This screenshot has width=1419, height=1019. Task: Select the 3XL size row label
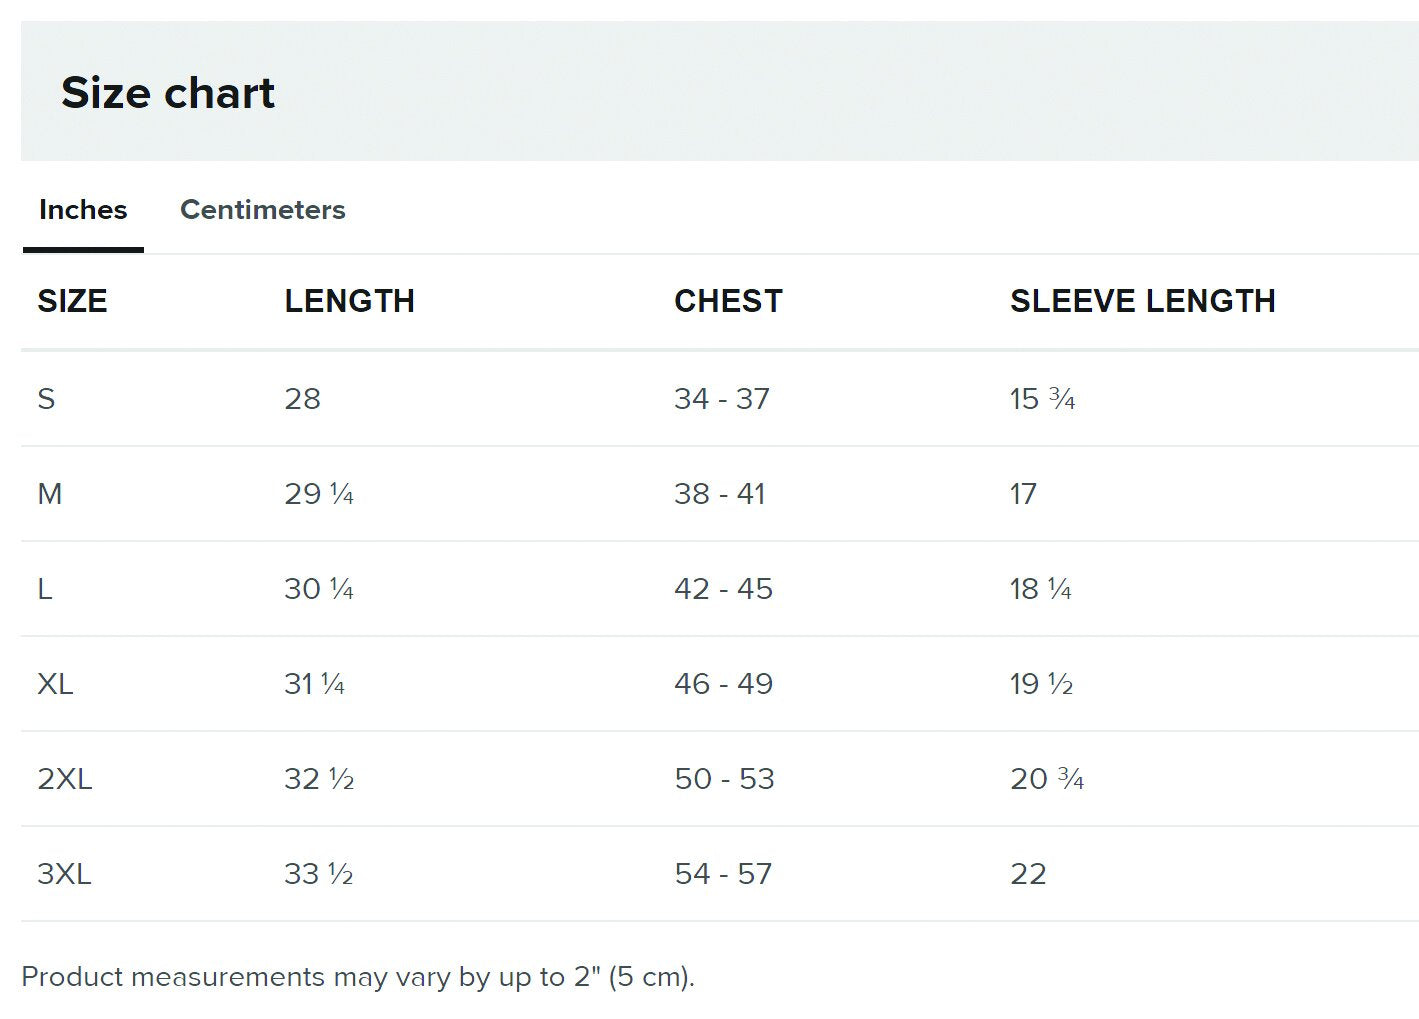tap(64, 874)
